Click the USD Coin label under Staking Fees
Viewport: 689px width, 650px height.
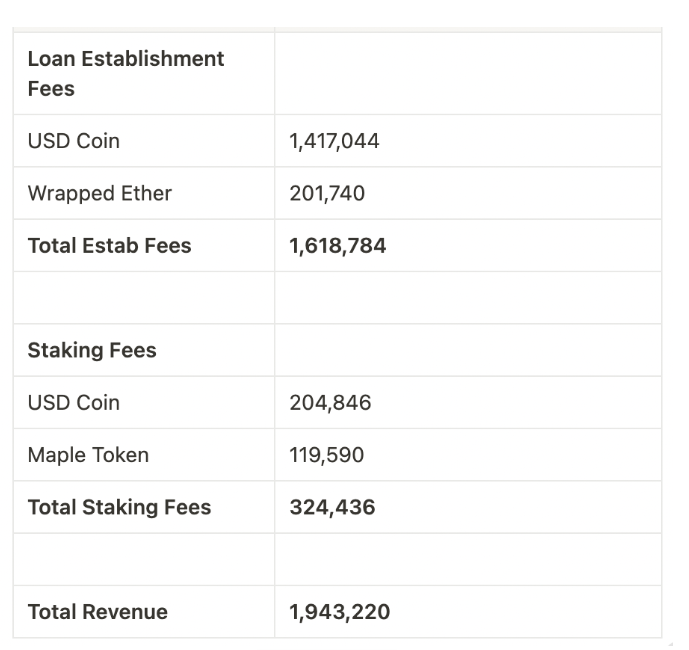(x=73, y=403)
